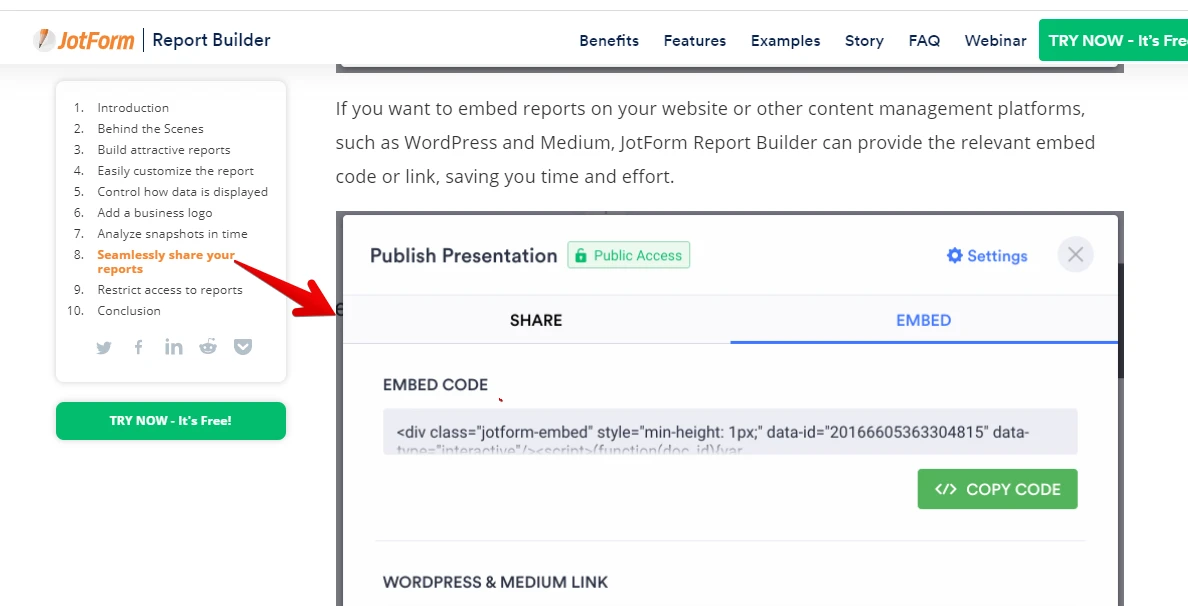1188x606 pixels.
Task: Click the Reddit share icon
Action: tap(208, 347)
